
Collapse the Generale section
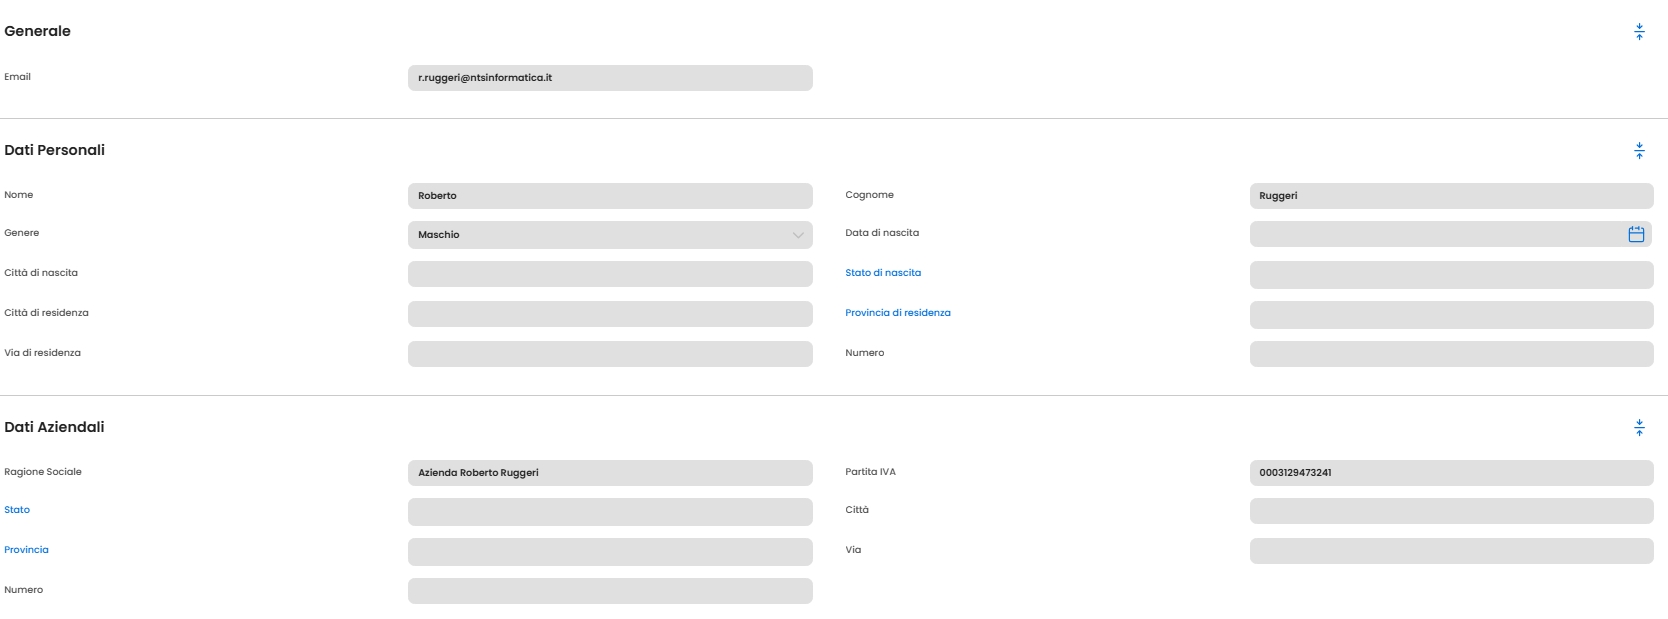1639,32
